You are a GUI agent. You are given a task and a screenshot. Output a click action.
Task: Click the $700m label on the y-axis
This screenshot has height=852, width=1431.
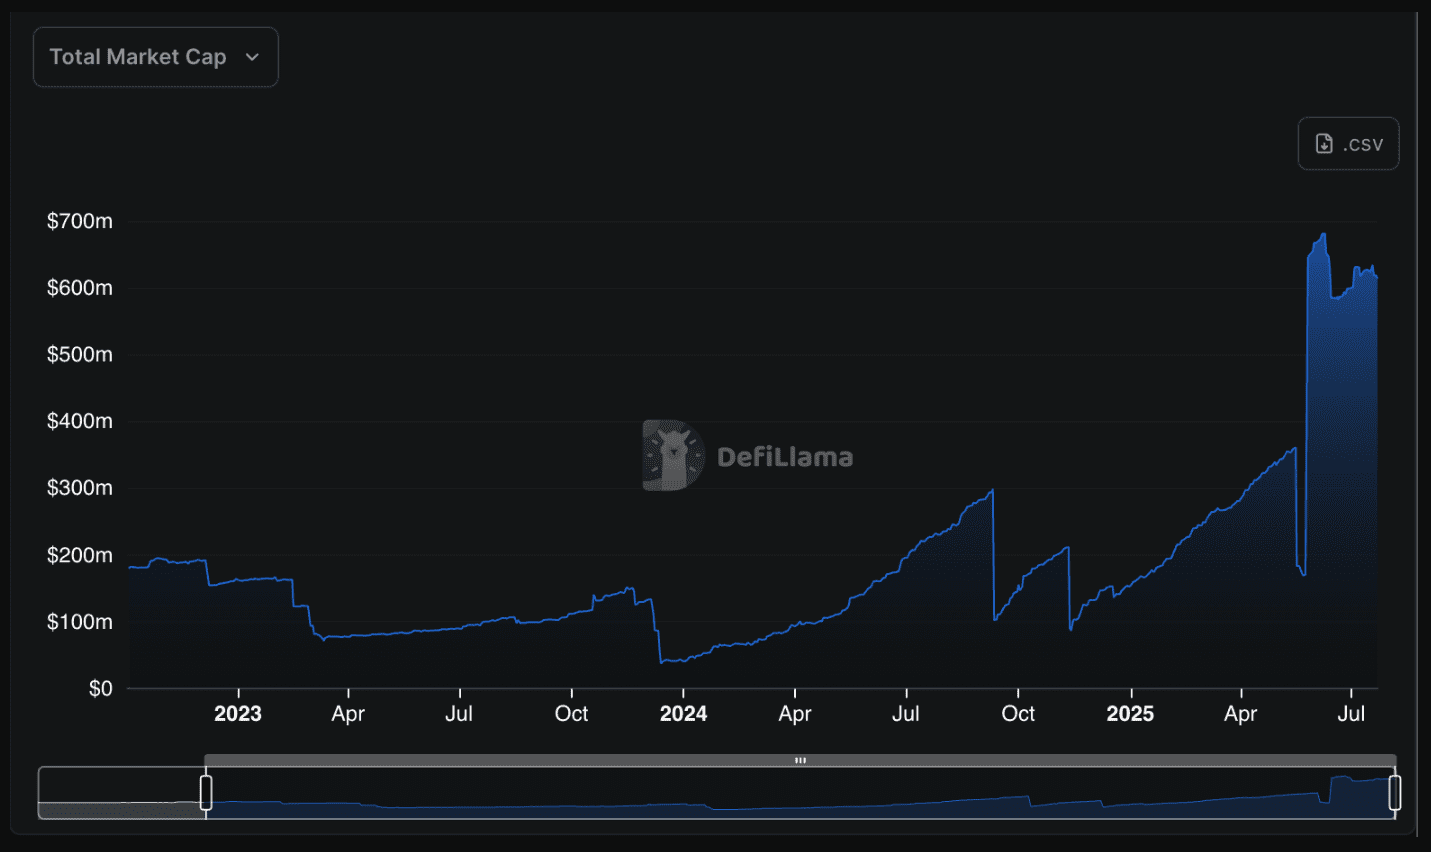coord(80,221)
